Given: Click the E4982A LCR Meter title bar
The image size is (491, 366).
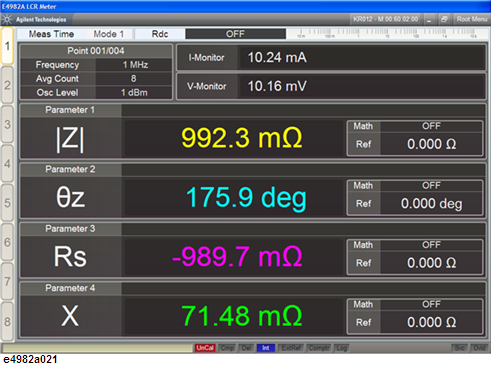Looking at the screenshot, I should [x=245, y=6].
